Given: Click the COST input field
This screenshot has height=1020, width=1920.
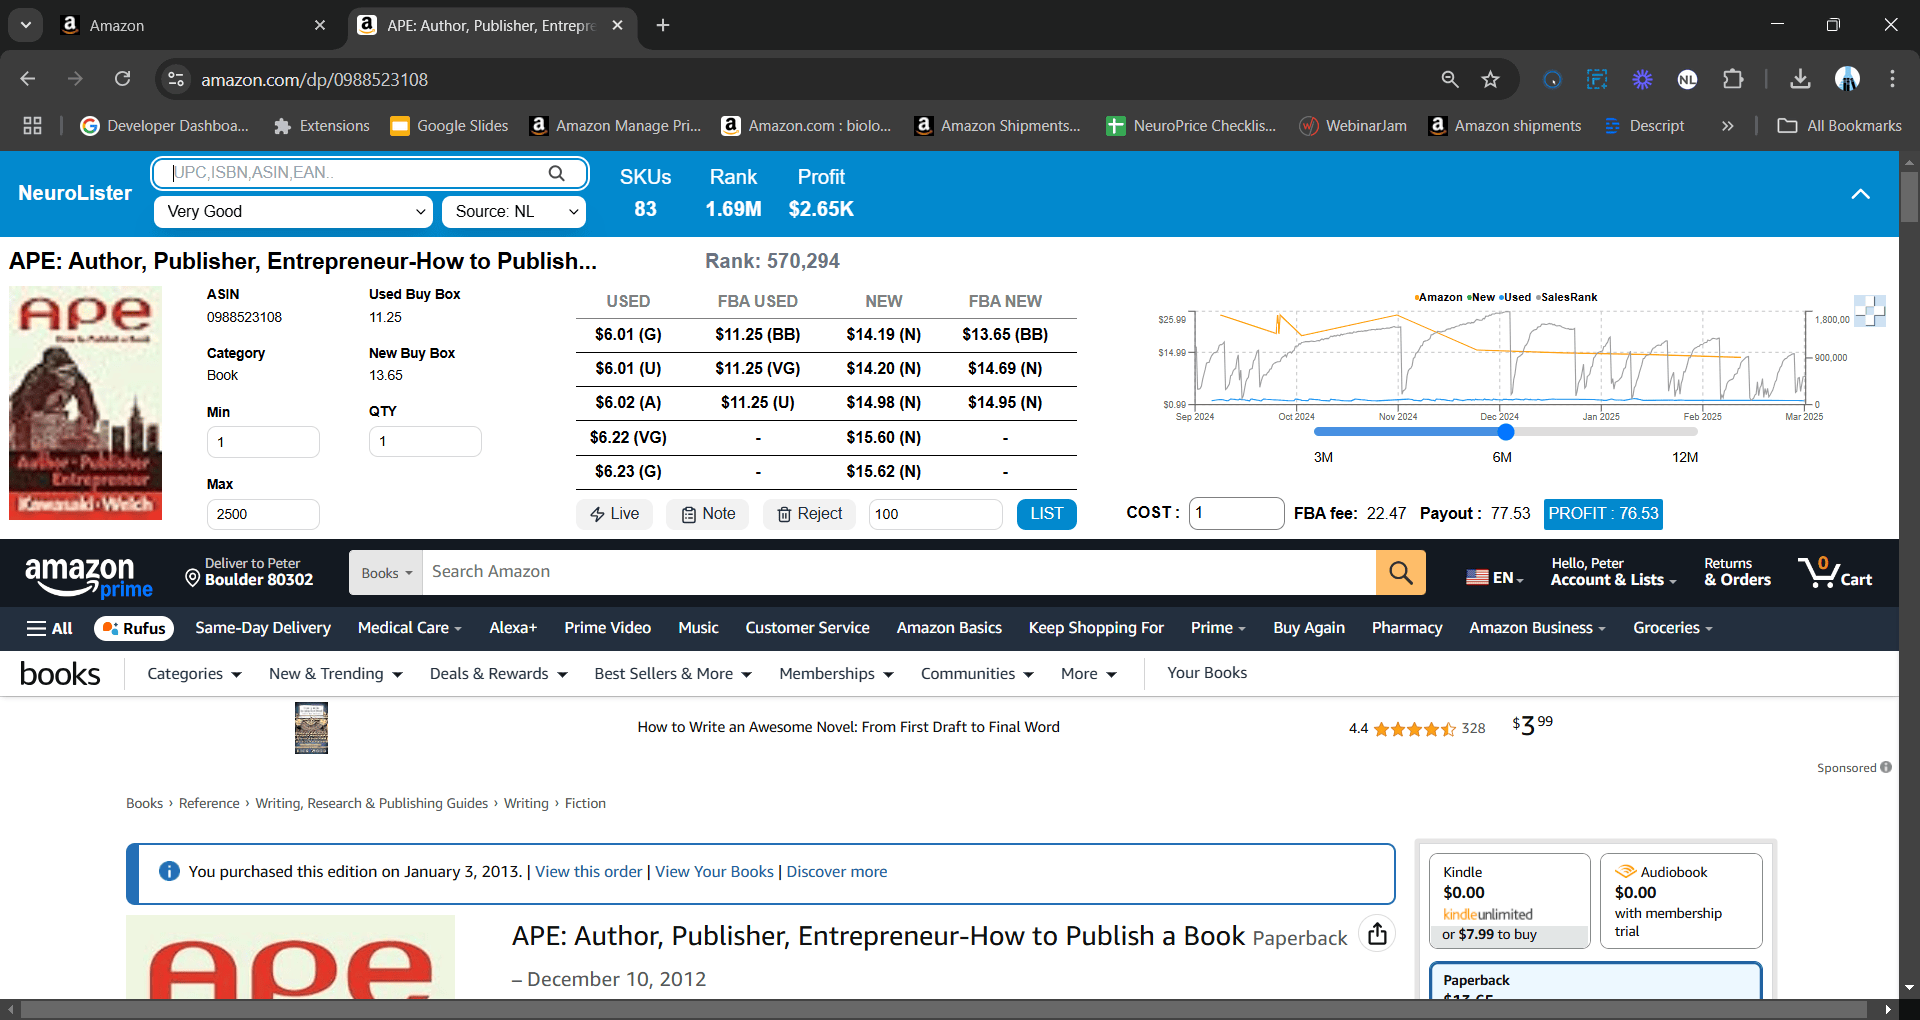Looking at the screenshot, I should coord(1236,513).
